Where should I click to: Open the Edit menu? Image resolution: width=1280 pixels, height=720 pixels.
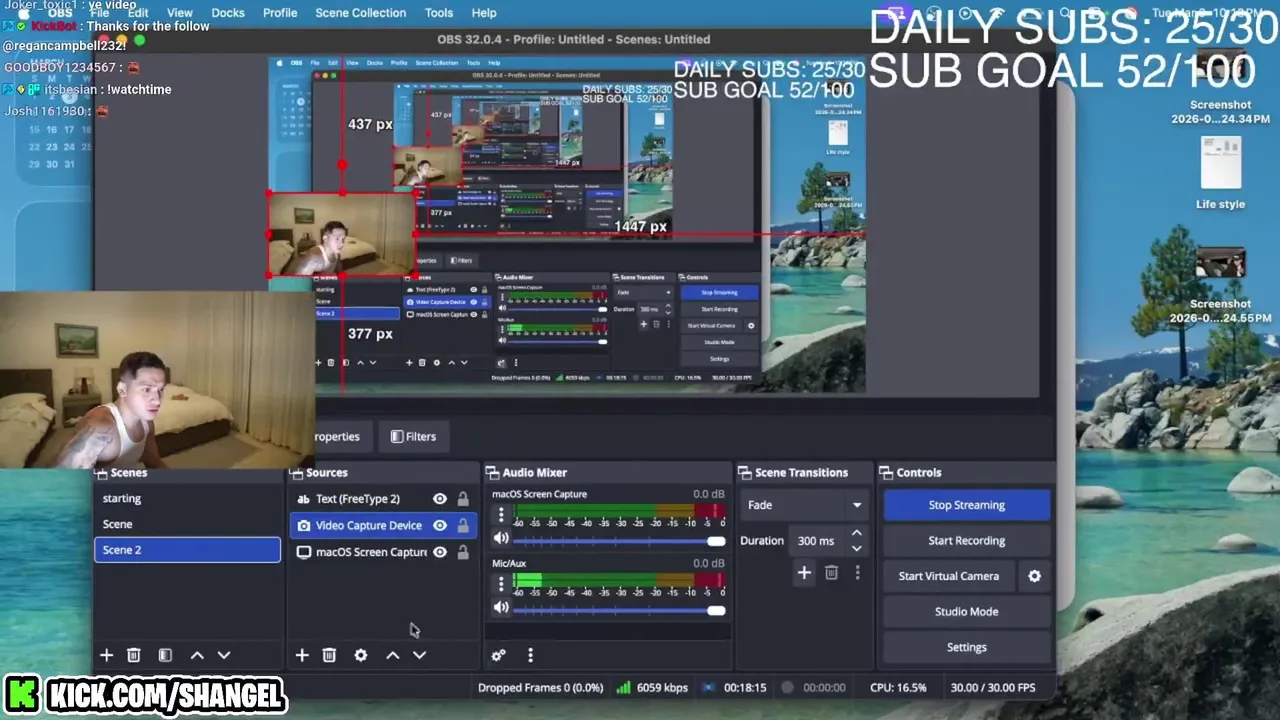(x=138, y=13)
